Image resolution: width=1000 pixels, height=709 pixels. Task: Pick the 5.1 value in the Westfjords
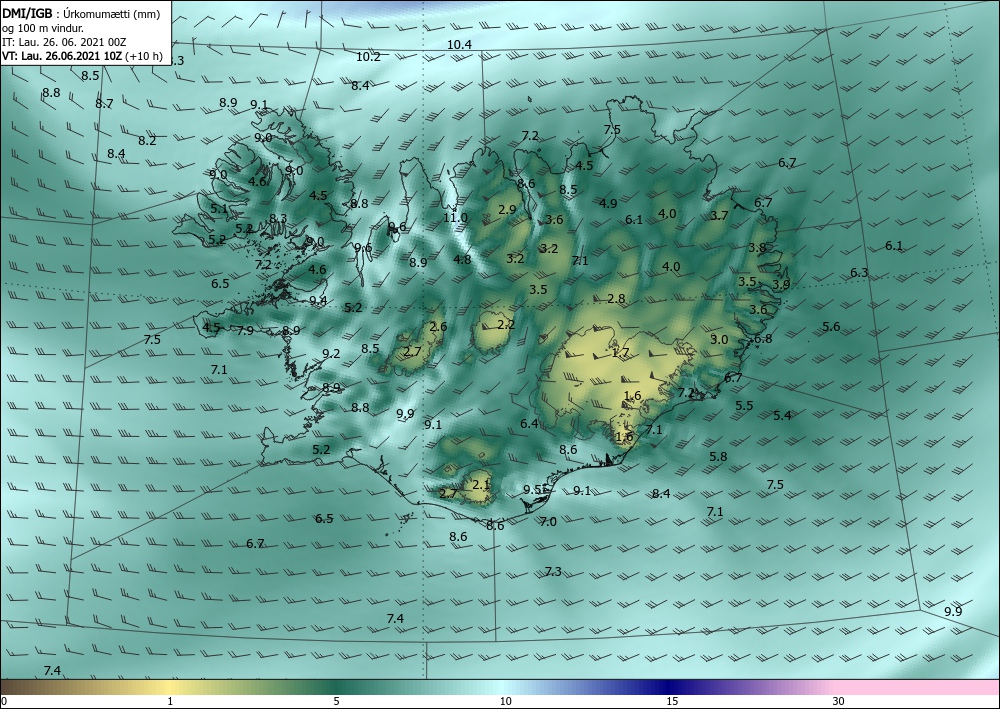[x=219, y=208]
